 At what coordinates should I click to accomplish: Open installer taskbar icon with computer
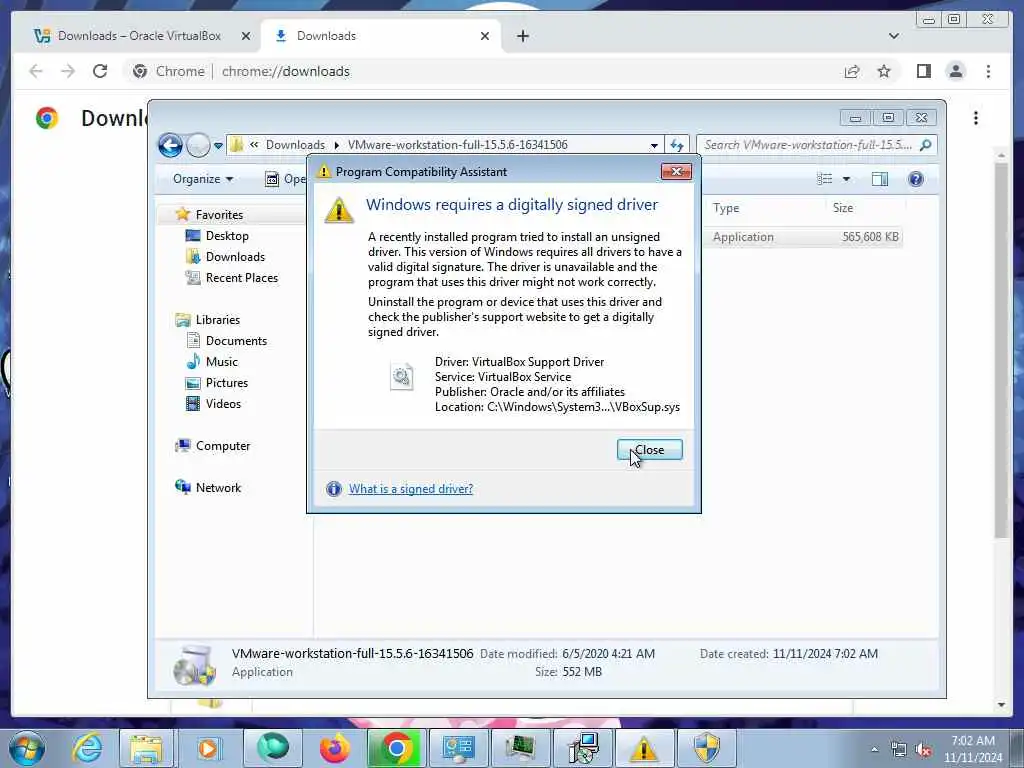(583, 748)
